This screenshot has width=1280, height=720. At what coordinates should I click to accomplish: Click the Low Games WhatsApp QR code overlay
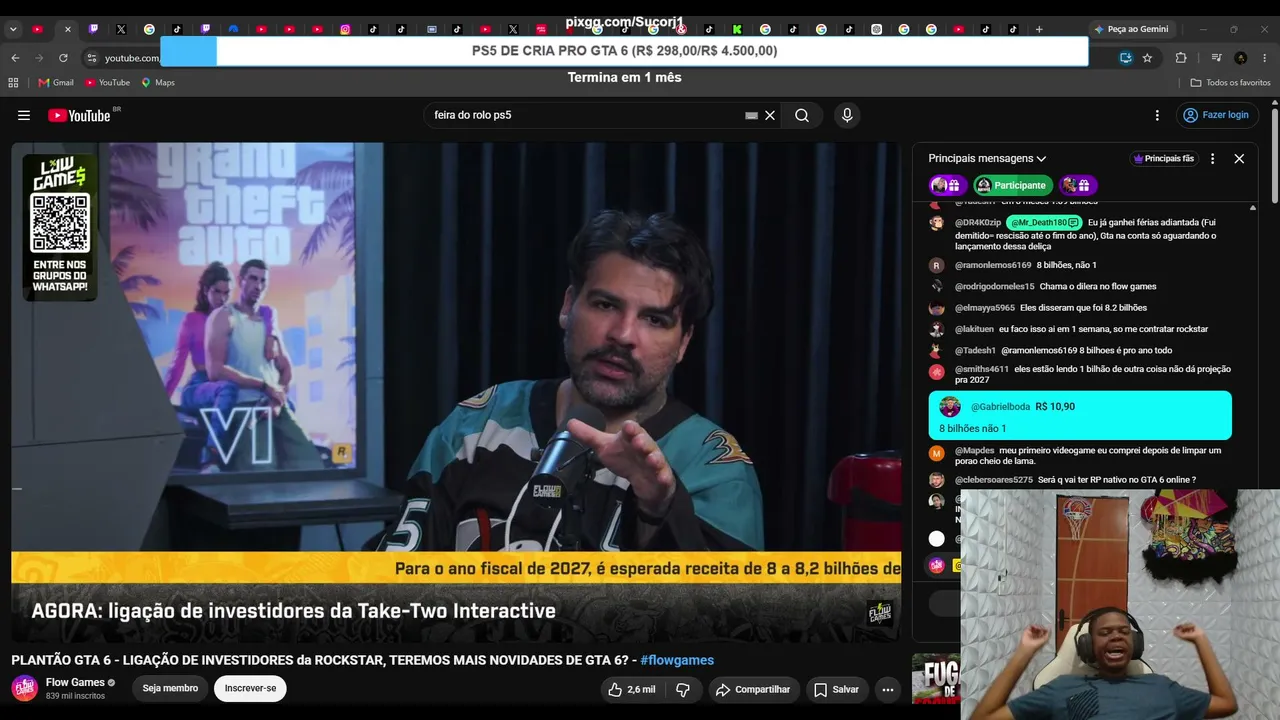click(x=60, y=227)
